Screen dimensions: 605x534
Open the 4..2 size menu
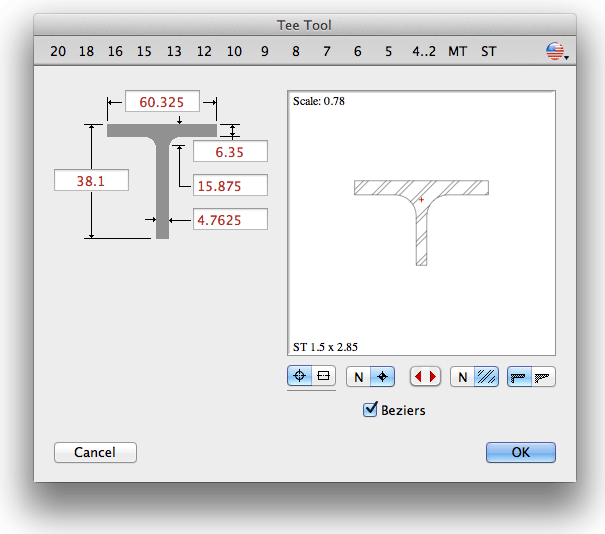pos(424,51)
